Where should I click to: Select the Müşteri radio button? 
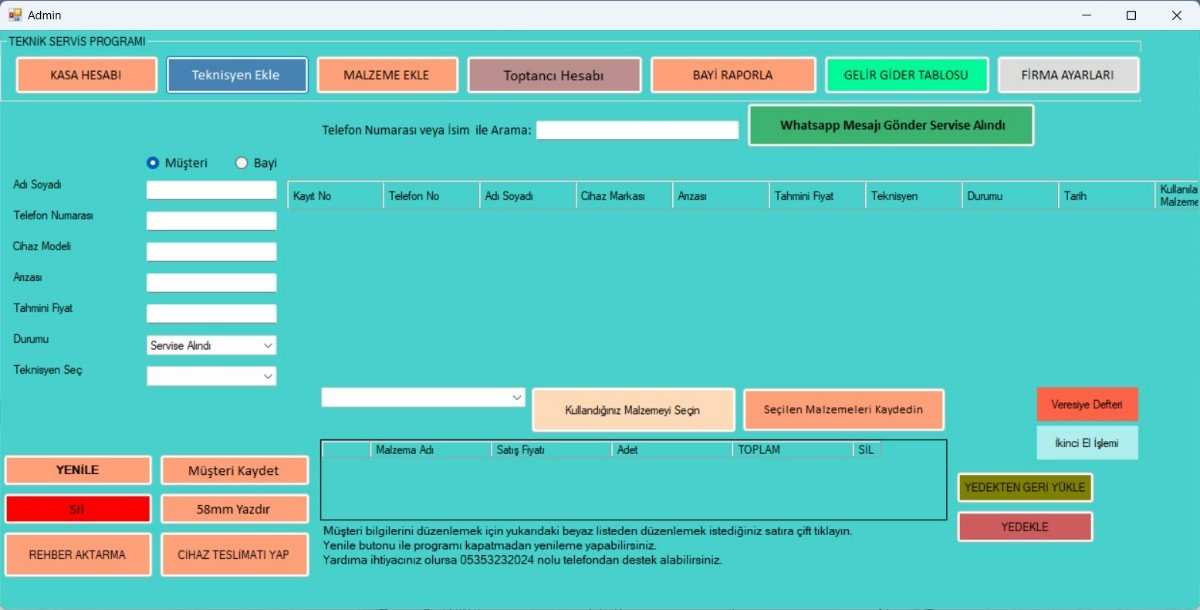point(153,162)
